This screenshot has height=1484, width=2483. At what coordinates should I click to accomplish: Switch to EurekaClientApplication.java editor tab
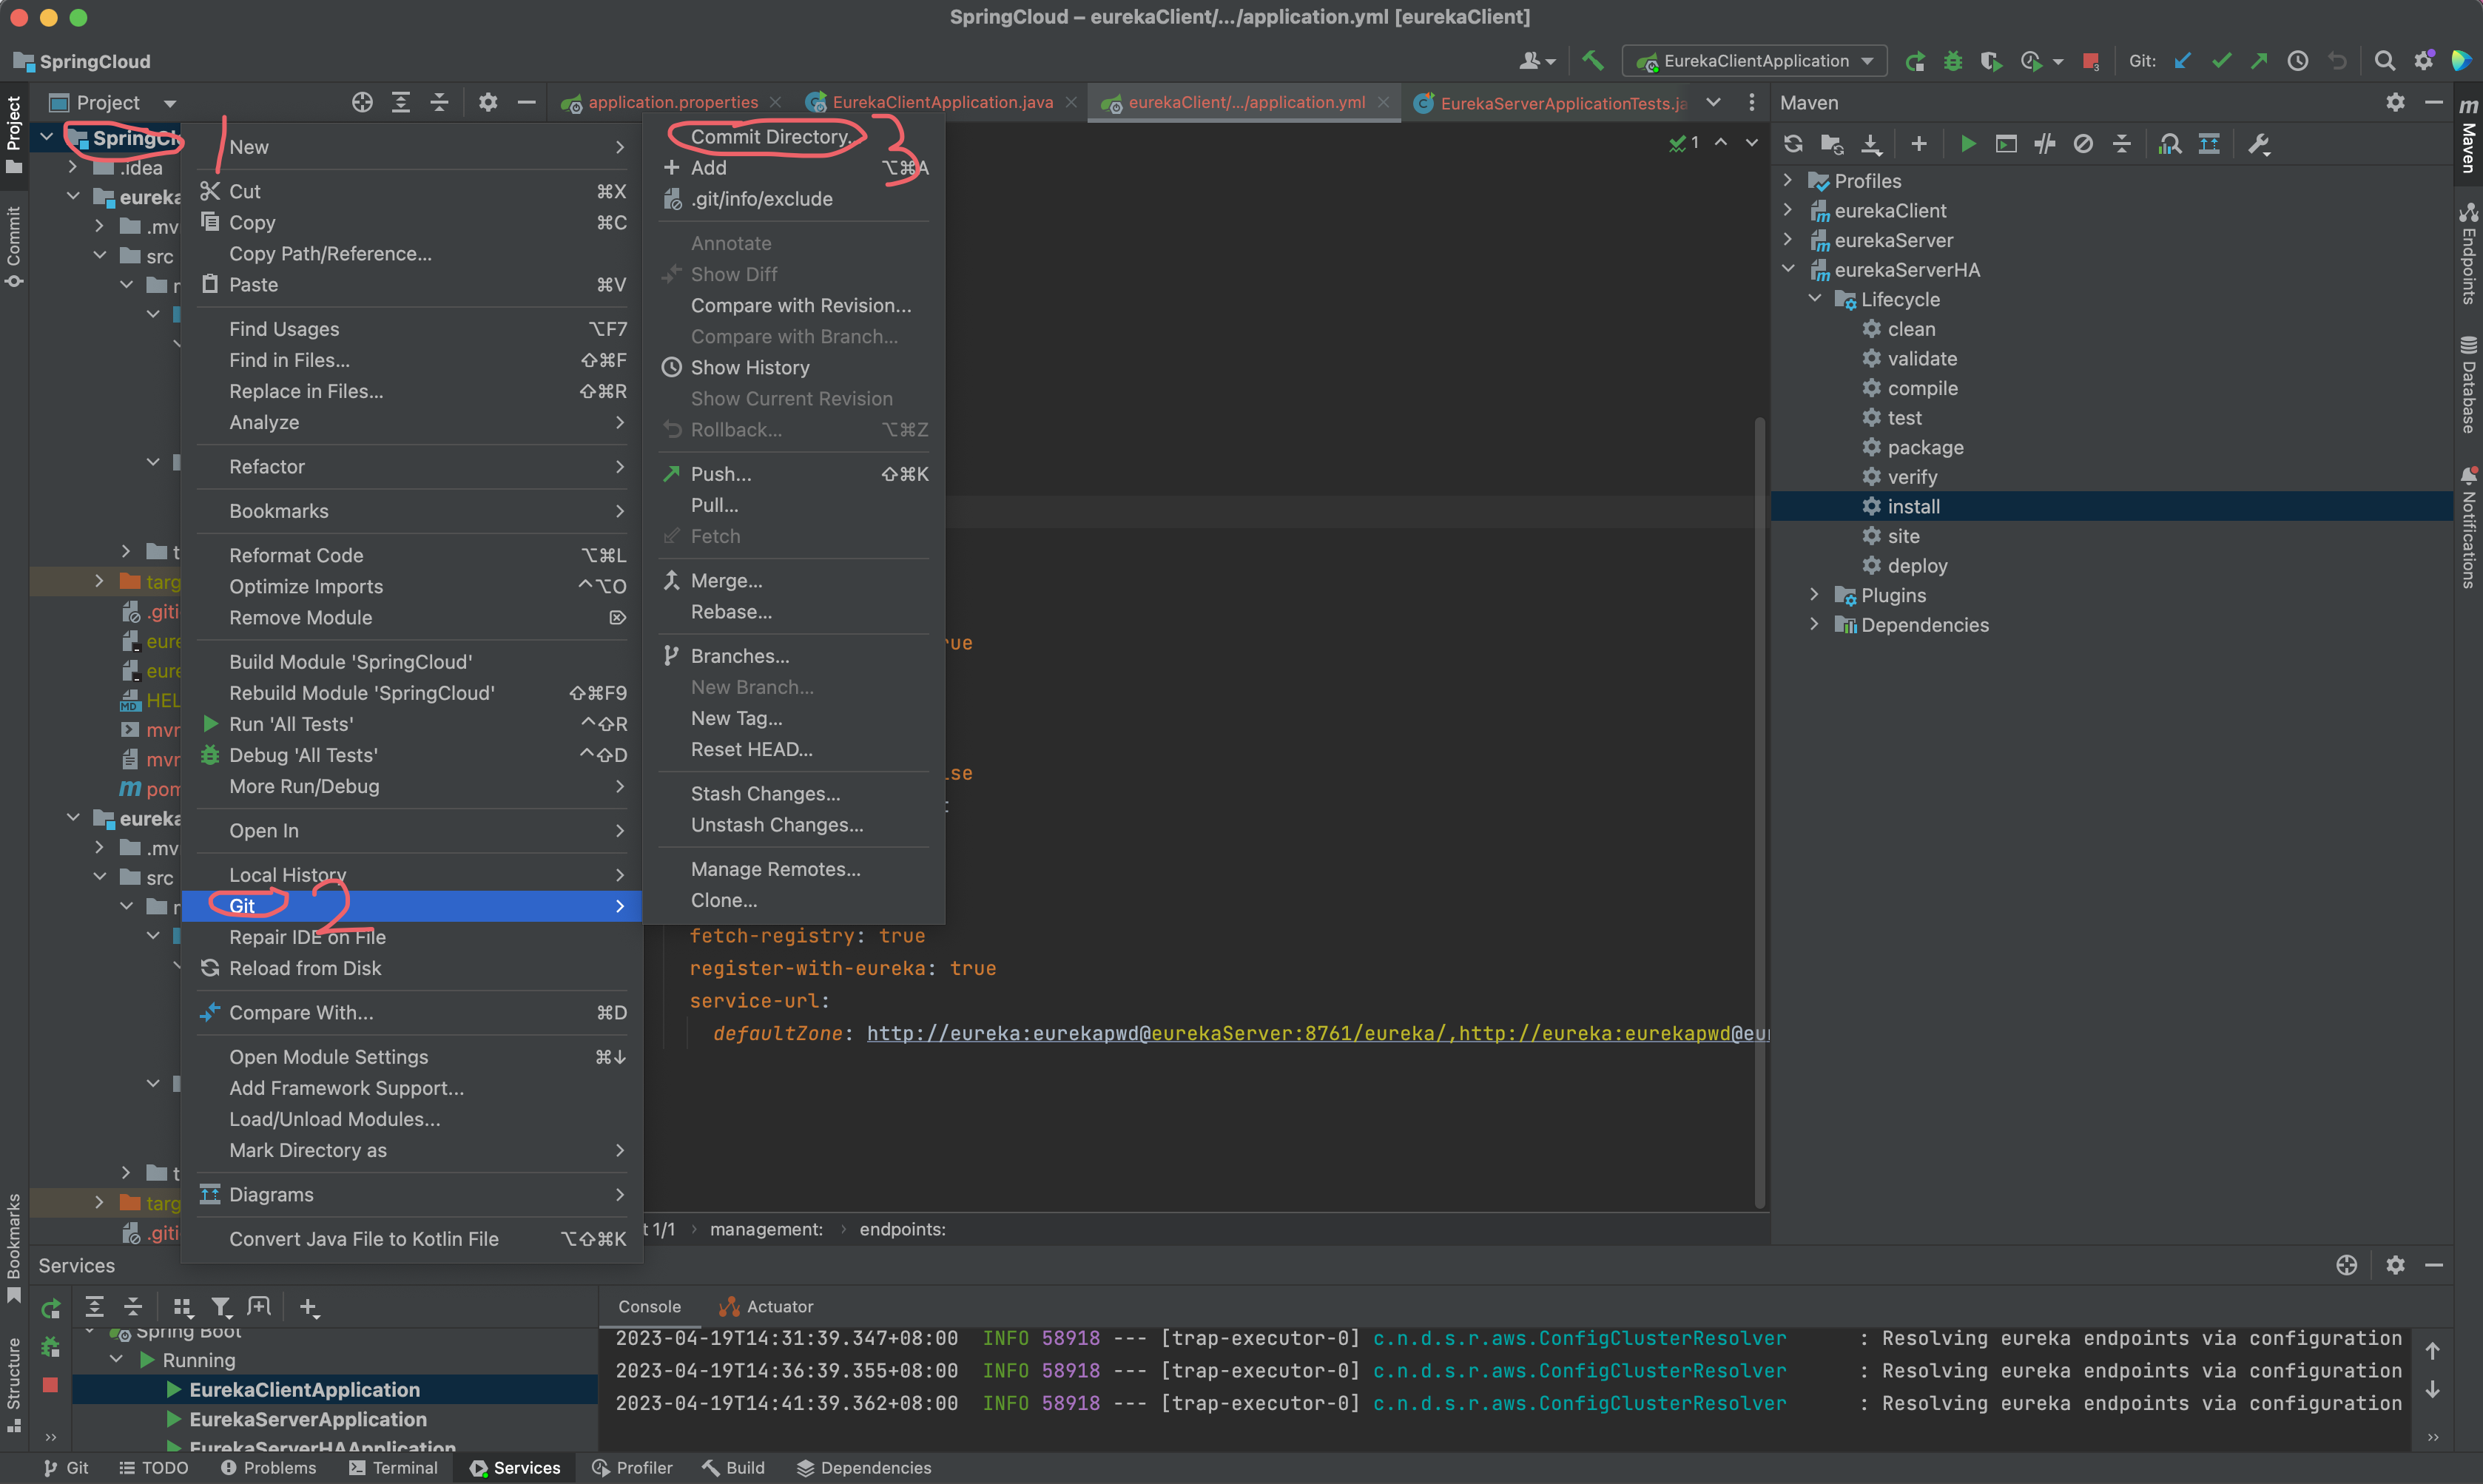click(941, 102)
